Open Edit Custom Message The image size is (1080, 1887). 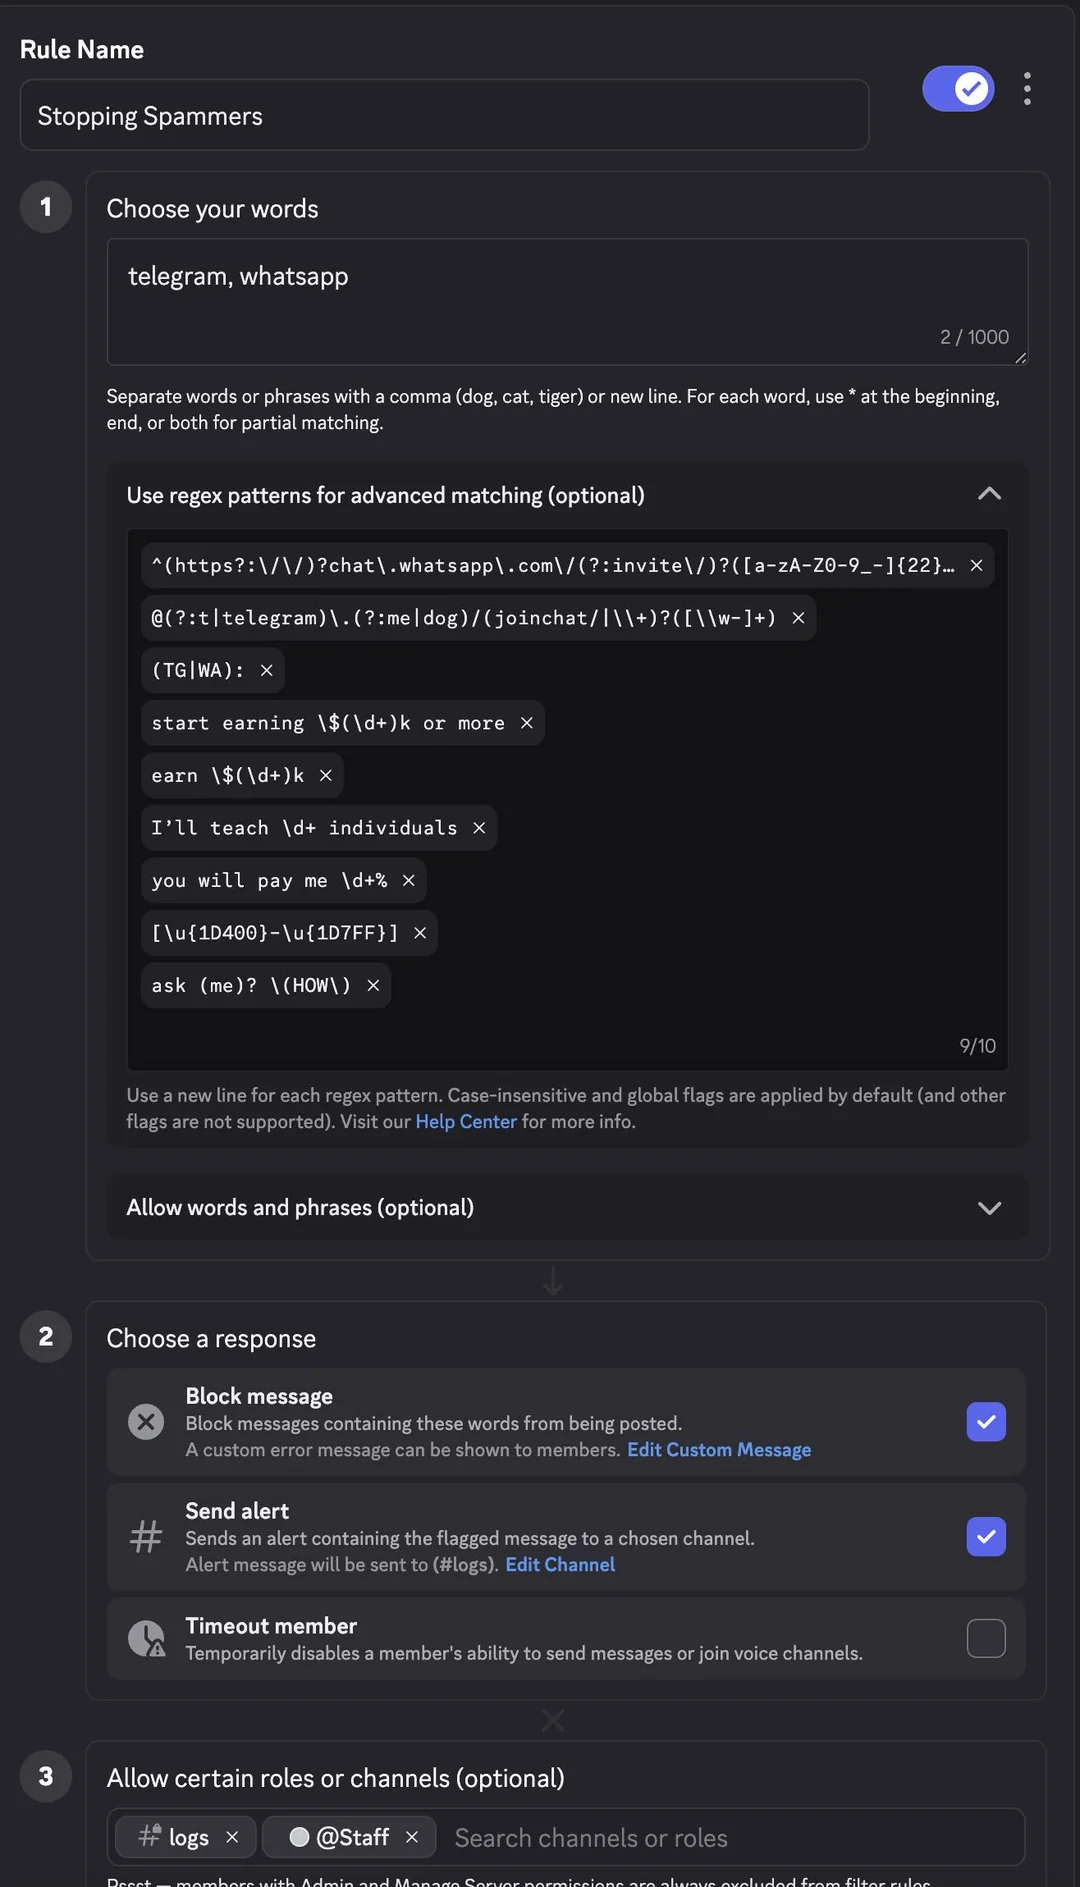point(719,1449)
